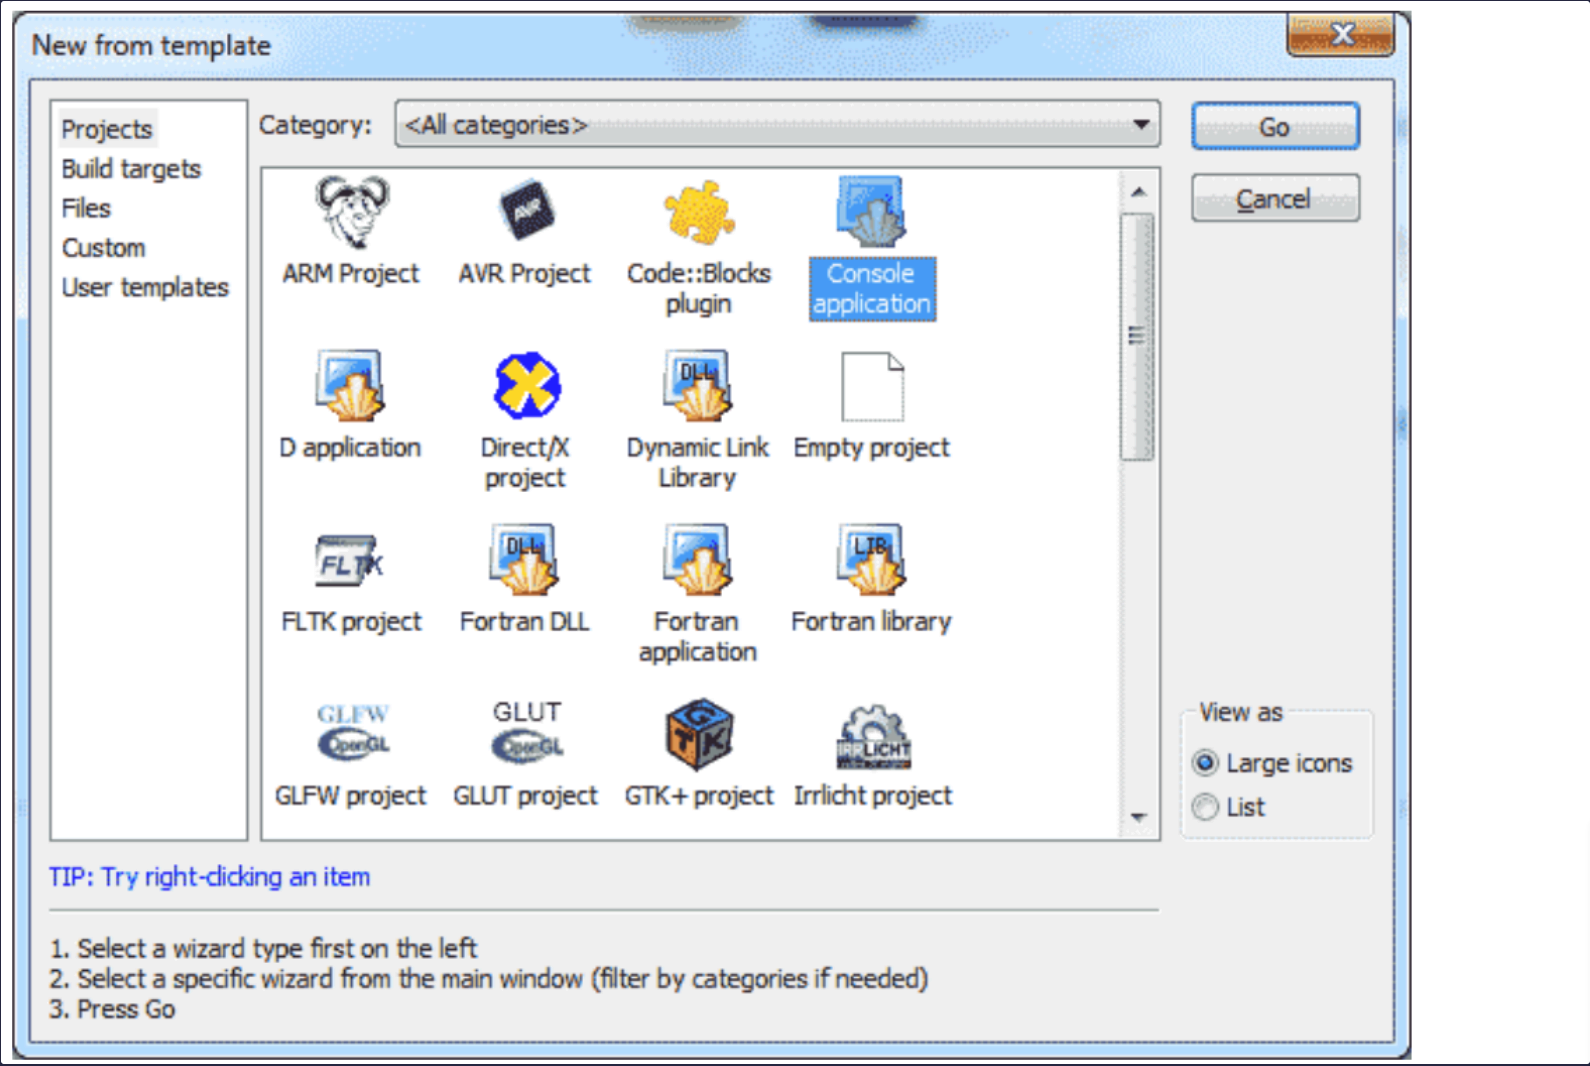This screenshot has height=1066, width=1590.
Task: Open the User templates section
Action: (145, 288)
